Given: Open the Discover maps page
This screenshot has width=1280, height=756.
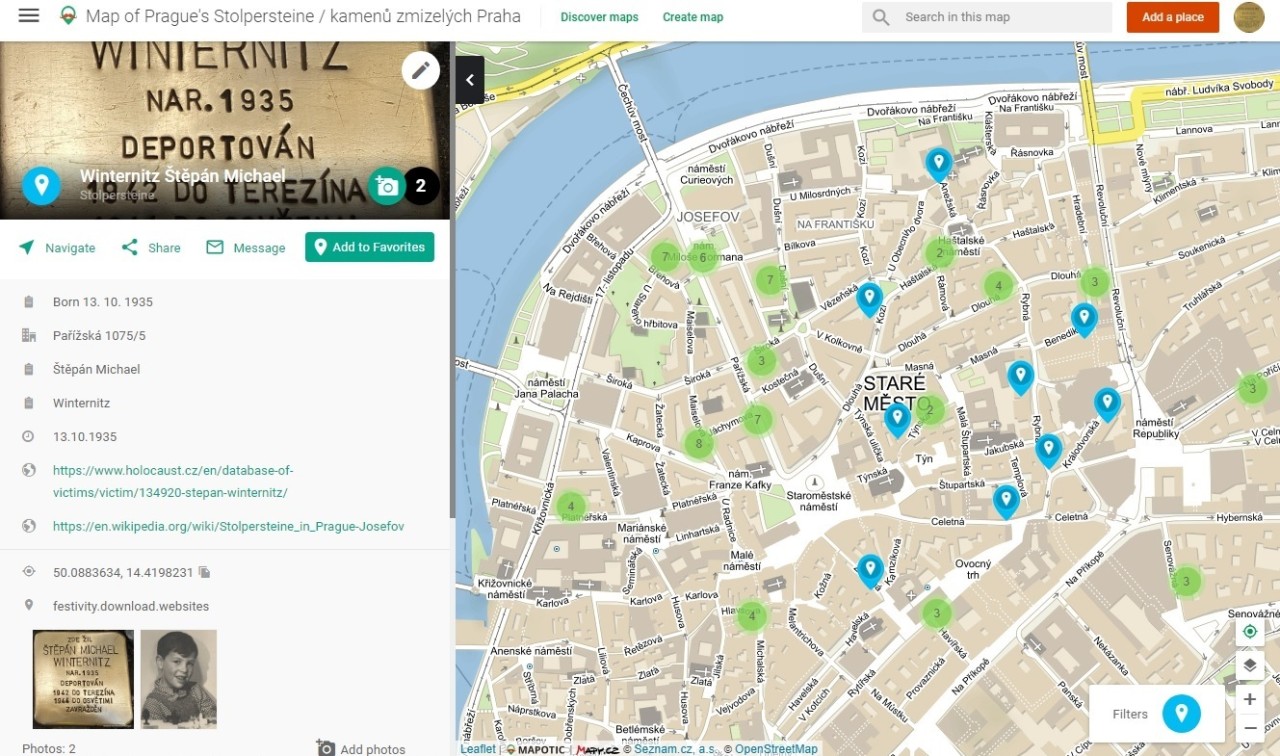Looking at the screenshot, I should (599, 17).
